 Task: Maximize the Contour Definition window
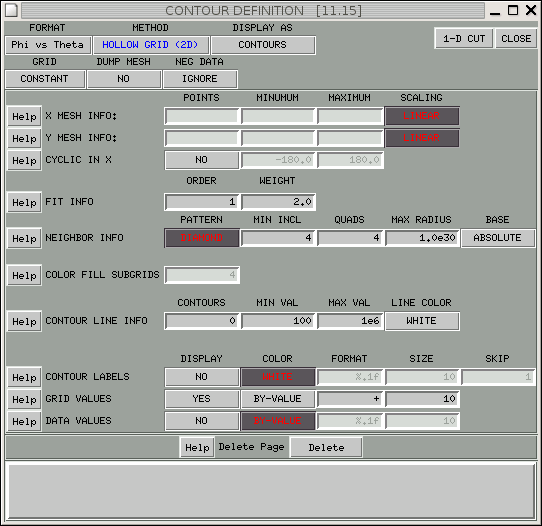click(513, 10)
